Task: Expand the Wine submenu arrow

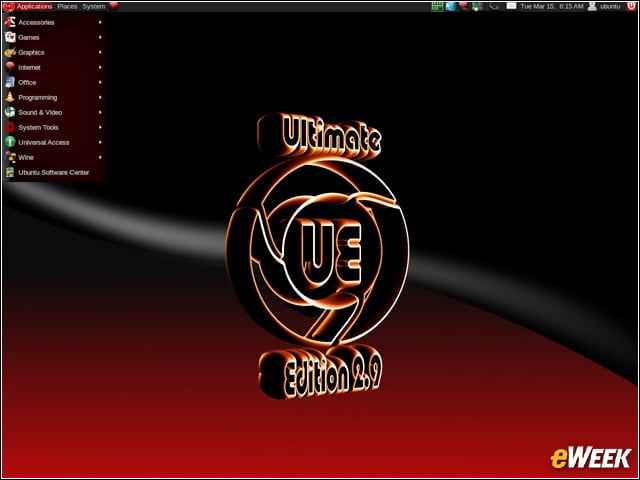Action: coord(100,157)
